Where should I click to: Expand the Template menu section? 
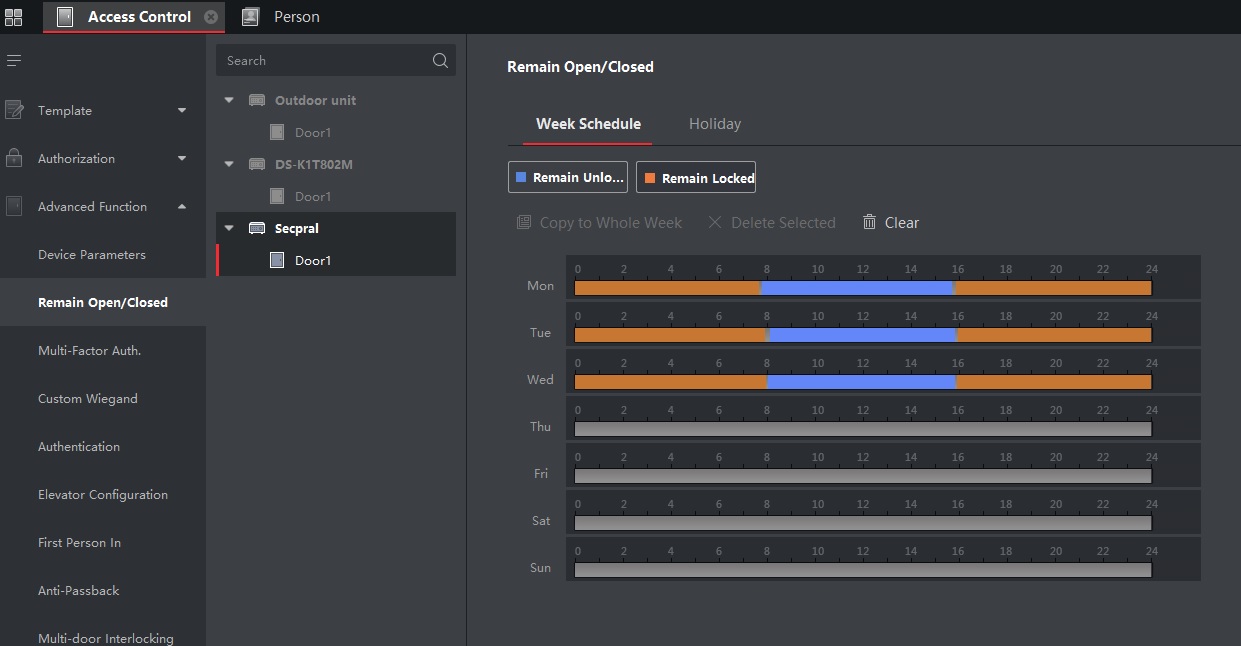[x=181, y=111]
